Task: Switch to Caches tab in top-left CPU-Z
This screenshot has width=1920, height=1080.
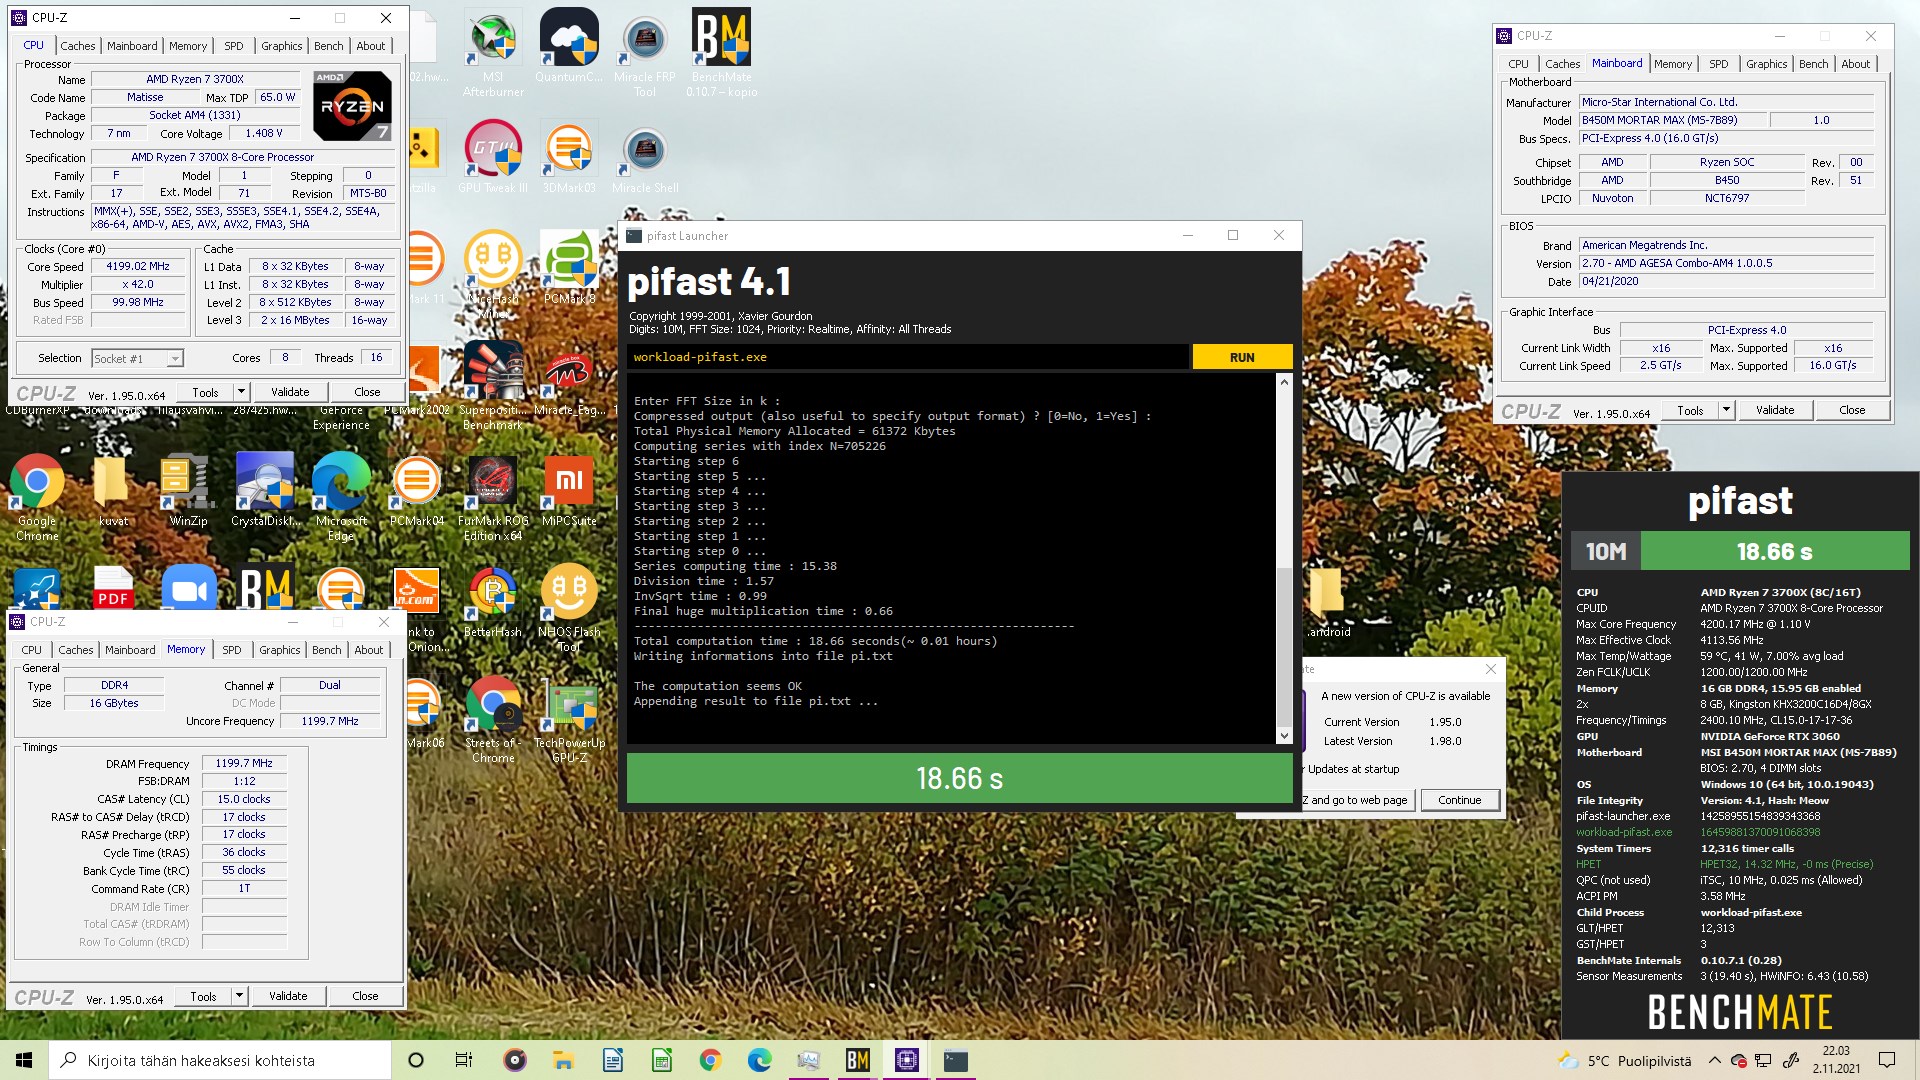Action: 77,46
